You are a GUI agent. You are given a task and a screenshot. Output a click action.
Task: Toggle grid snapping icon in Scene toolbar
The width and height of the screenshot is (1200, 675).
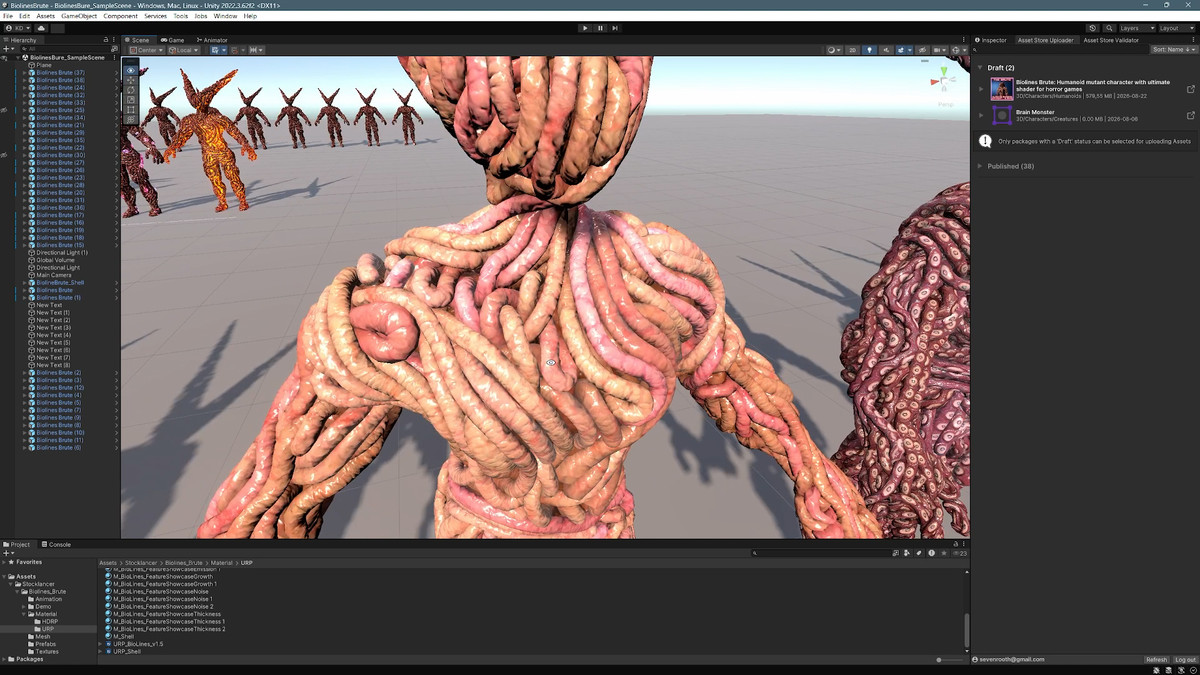235,50
